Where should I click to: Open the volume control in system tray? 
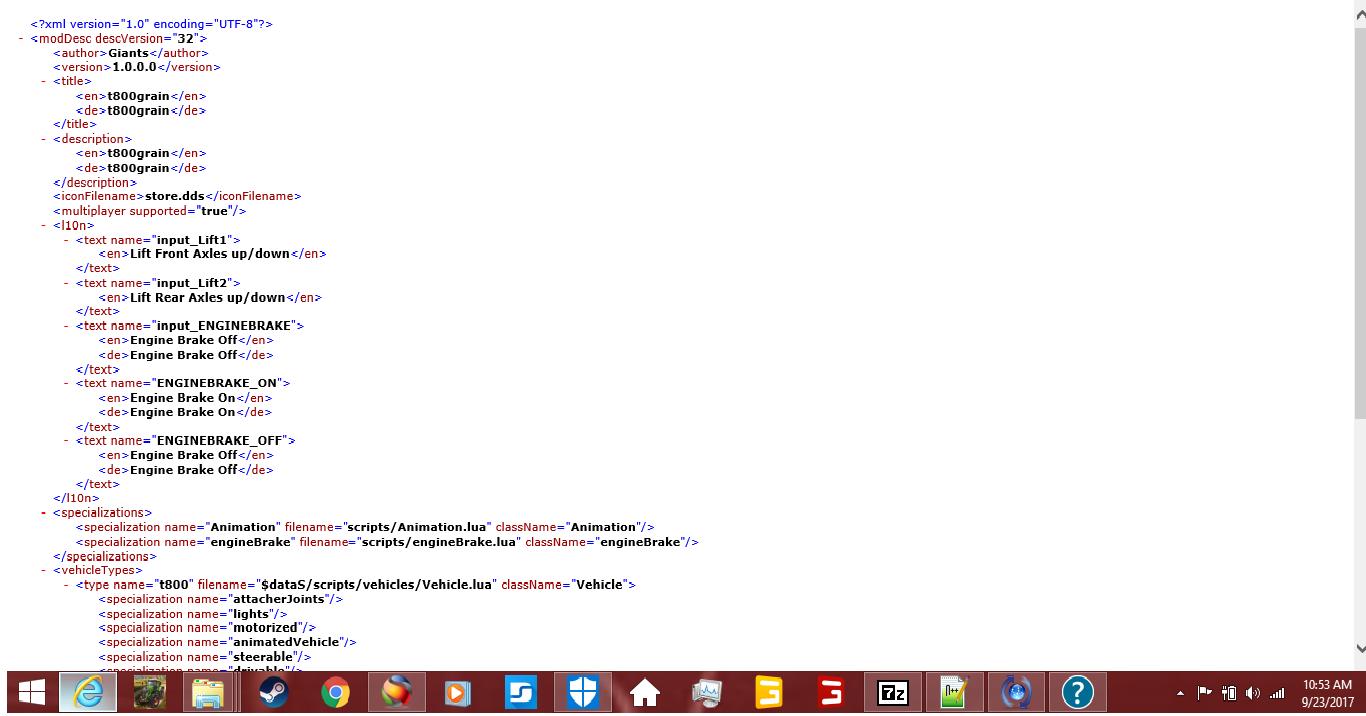coord(1253,693)
